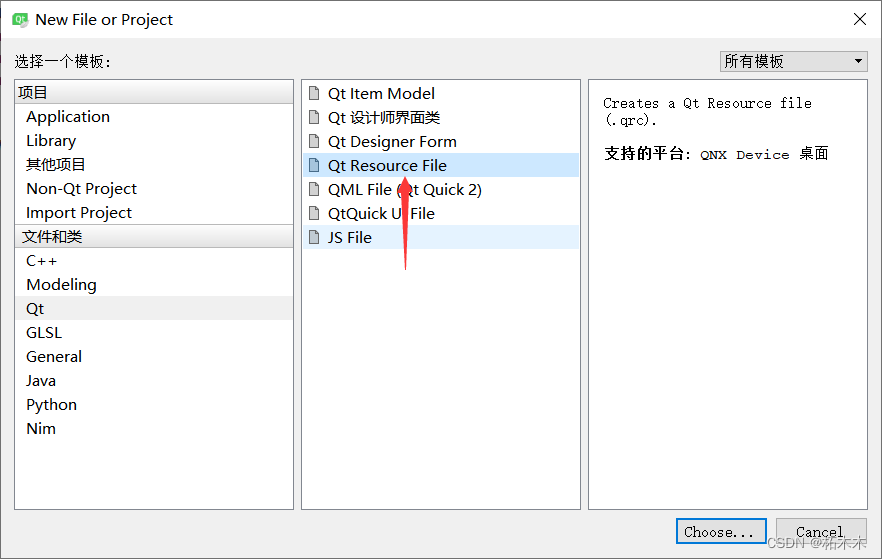882x559 pixels.
Task: Select Application project category
Action: (154, 116)
